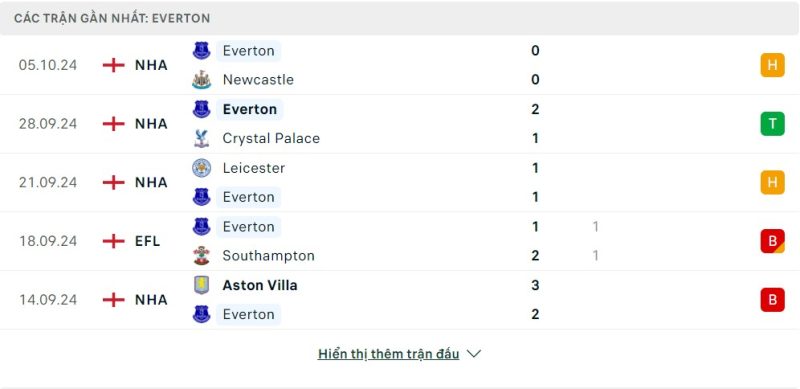Click the 'Các trận gần nhất: Everton' header

tap(112, 18)
